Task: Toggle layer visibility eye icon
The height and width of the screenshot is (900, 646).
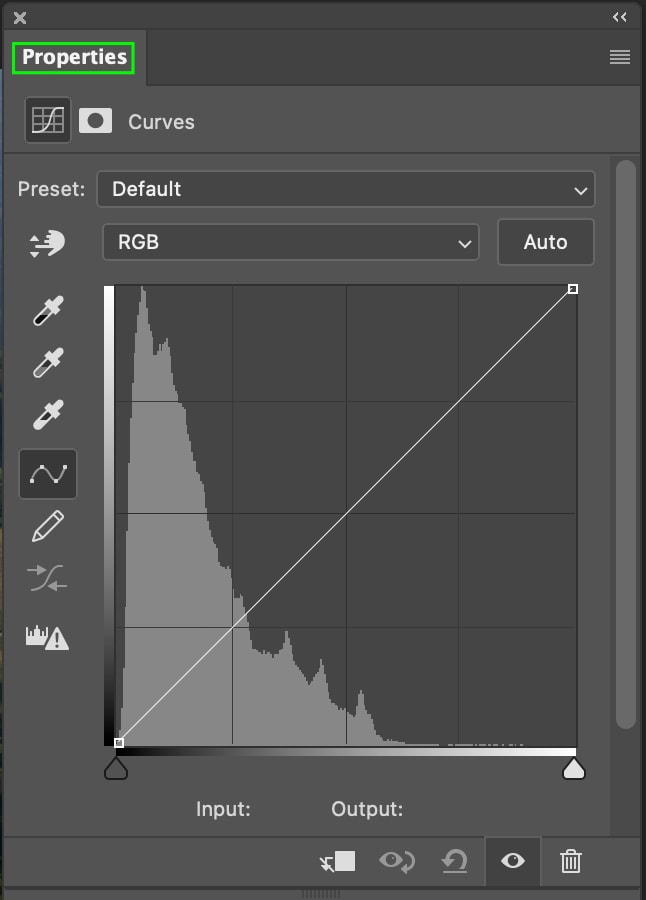Action: (x=513, y=861)
